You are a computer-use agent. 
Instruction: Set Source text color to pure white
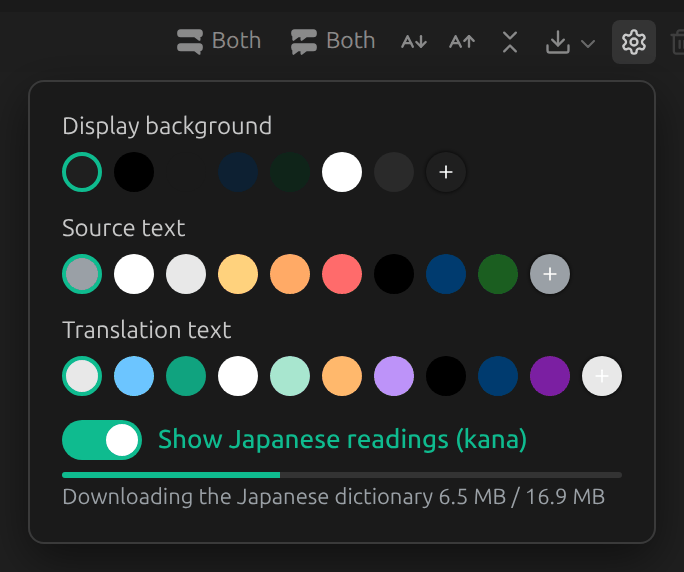(x=134, y=274)
